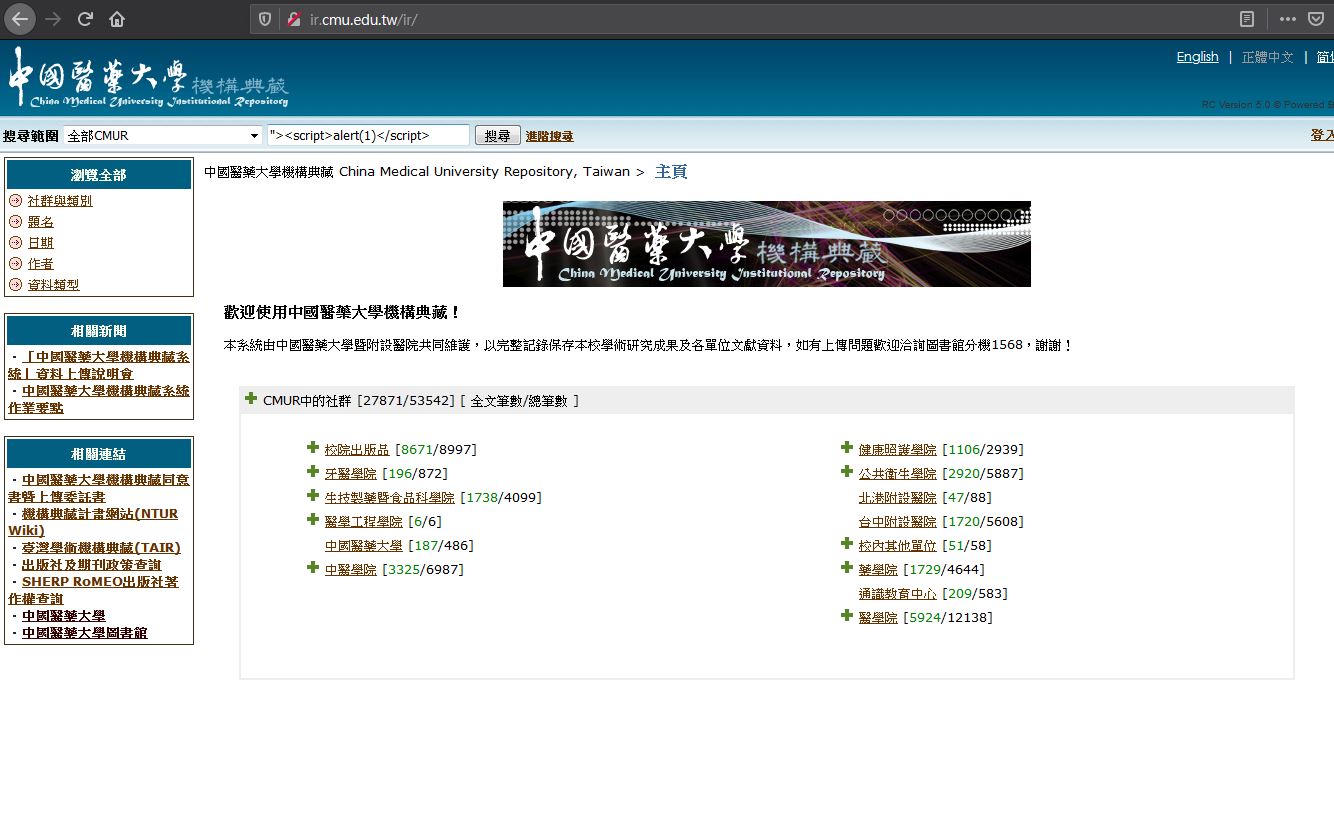This screenshot has height=824, width=1334.
Task: Click the China Medical University repository logo
Action: pyautogui.click(x=149, y=77)
